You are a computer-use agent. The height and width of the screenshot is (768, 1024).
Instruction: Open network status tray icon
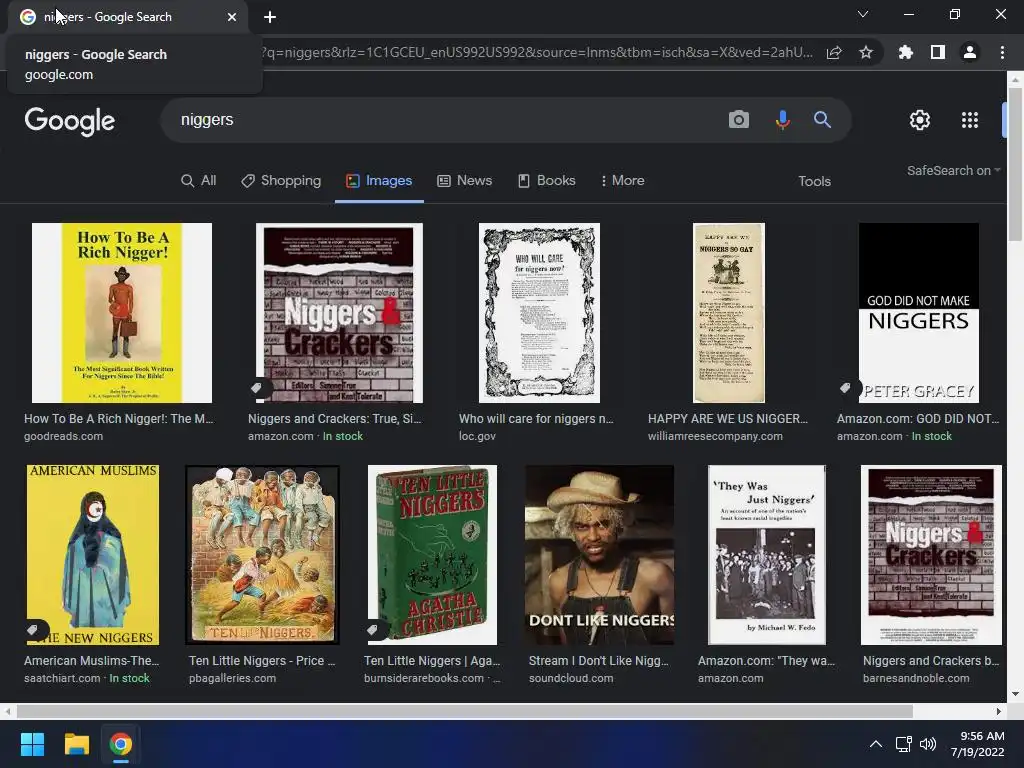click(x=904, y=744)
